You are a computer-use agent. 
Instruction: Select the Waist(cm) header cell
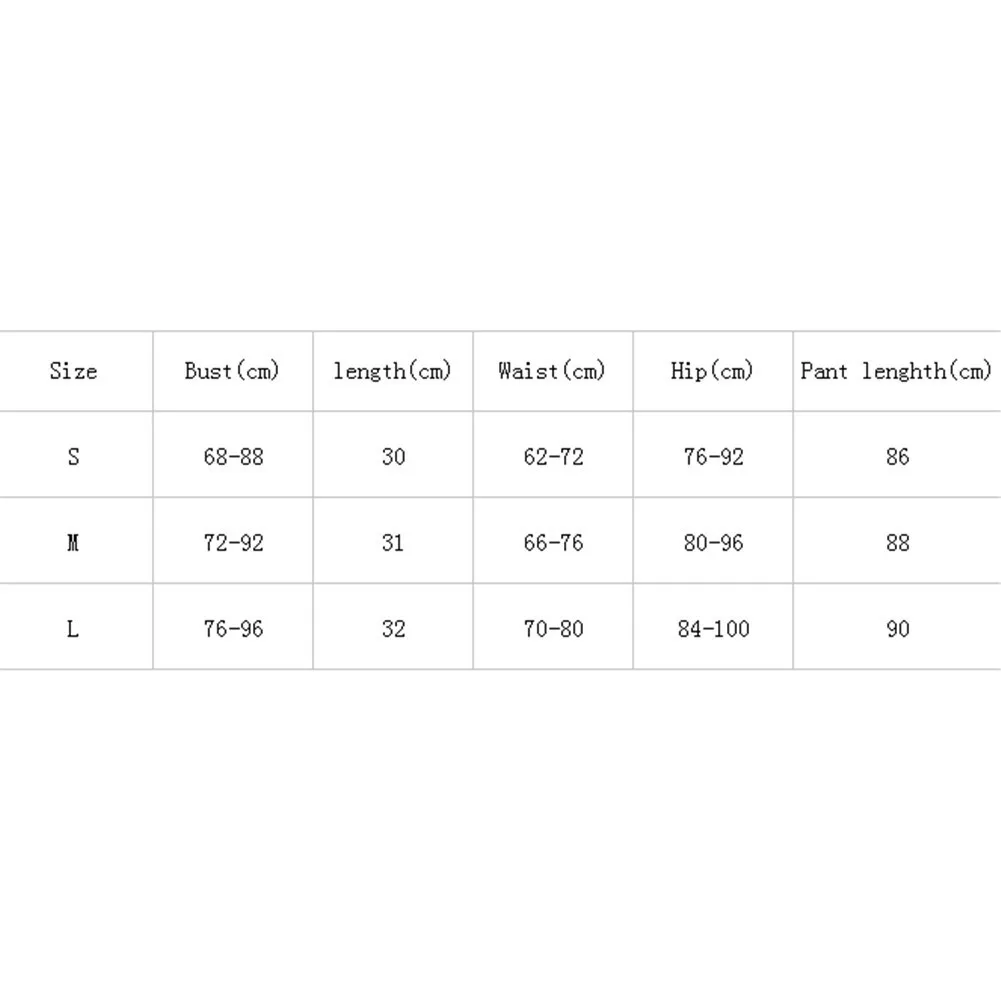(x=553, y=371)
